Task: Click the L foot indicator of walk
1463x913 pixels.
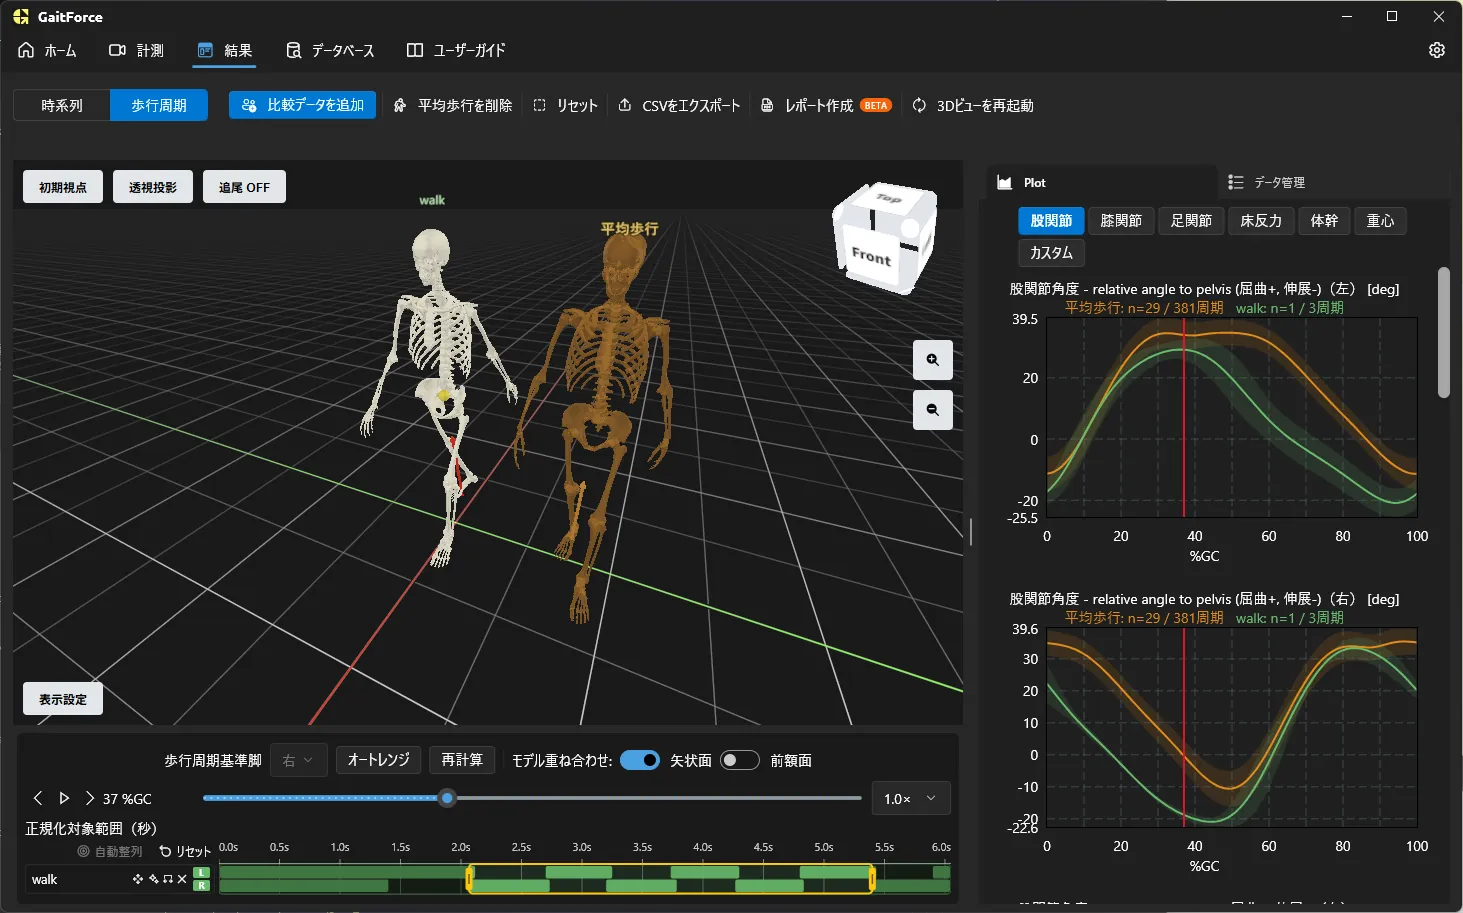Action: coord(202,873)
